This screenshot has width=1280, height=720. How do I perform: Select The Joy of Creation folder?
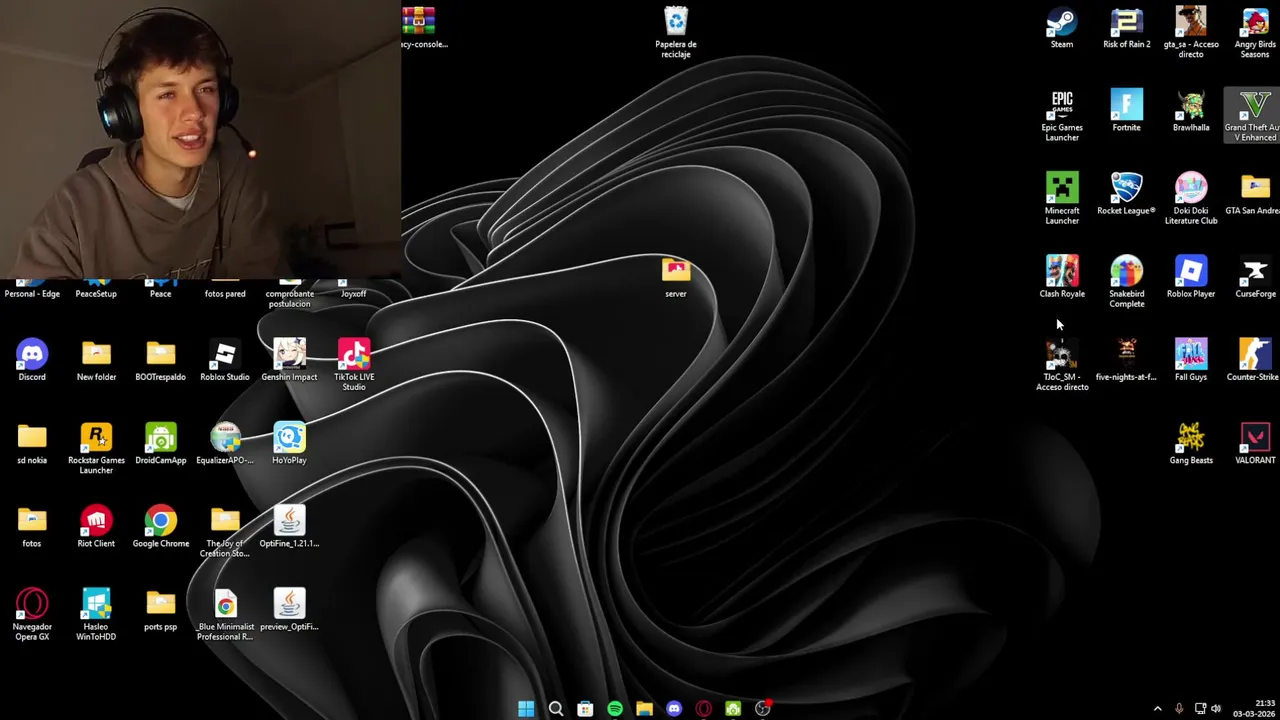tap(225, 531)
